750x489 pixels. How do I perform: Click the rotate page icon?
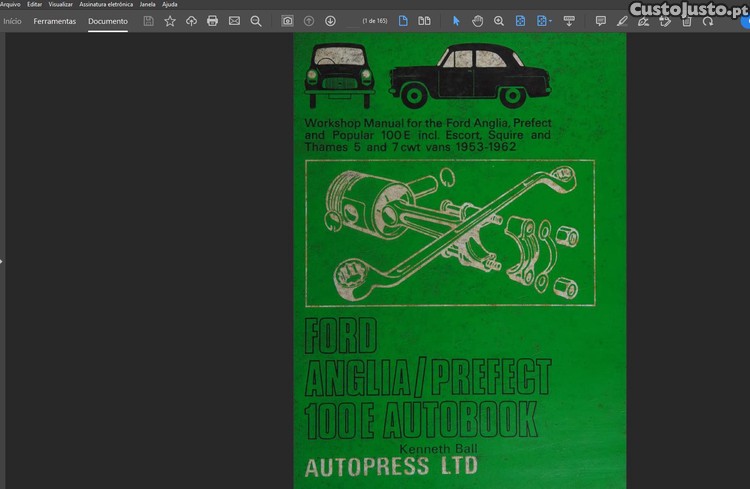708,21
